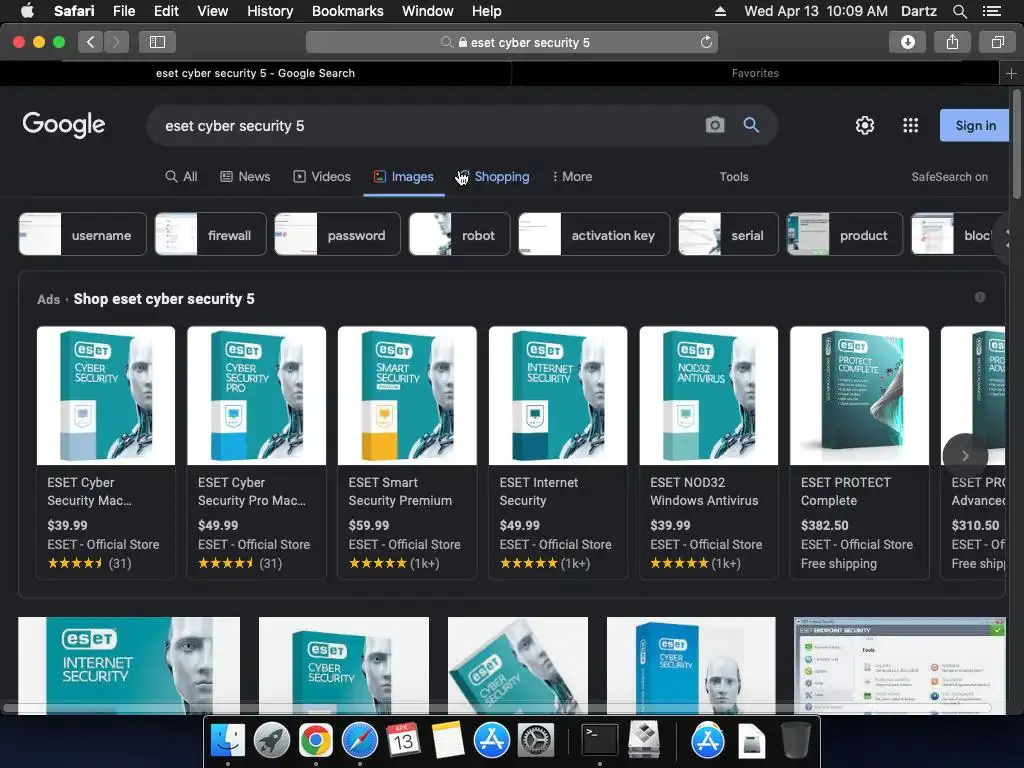Launch Google Chrome from the dock

315,741
